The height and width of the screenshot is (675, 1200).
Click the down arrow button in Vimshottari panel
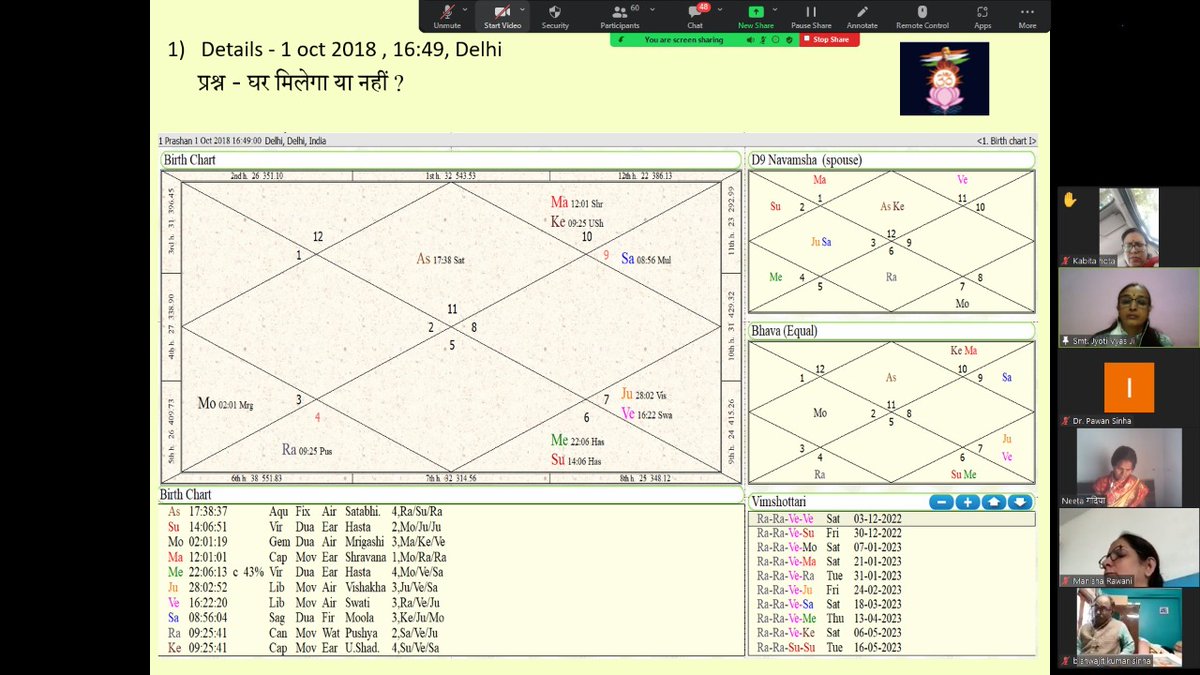1019,502
